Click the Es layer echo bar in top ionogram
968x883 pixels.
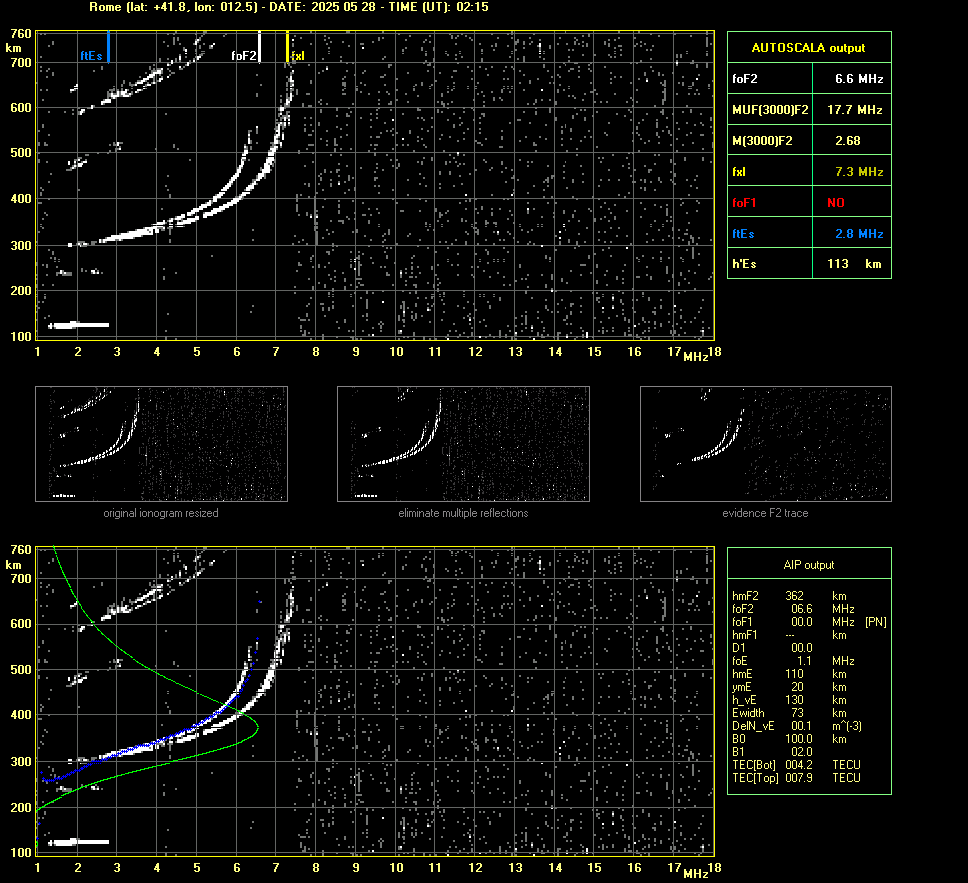tap(79, 325)
